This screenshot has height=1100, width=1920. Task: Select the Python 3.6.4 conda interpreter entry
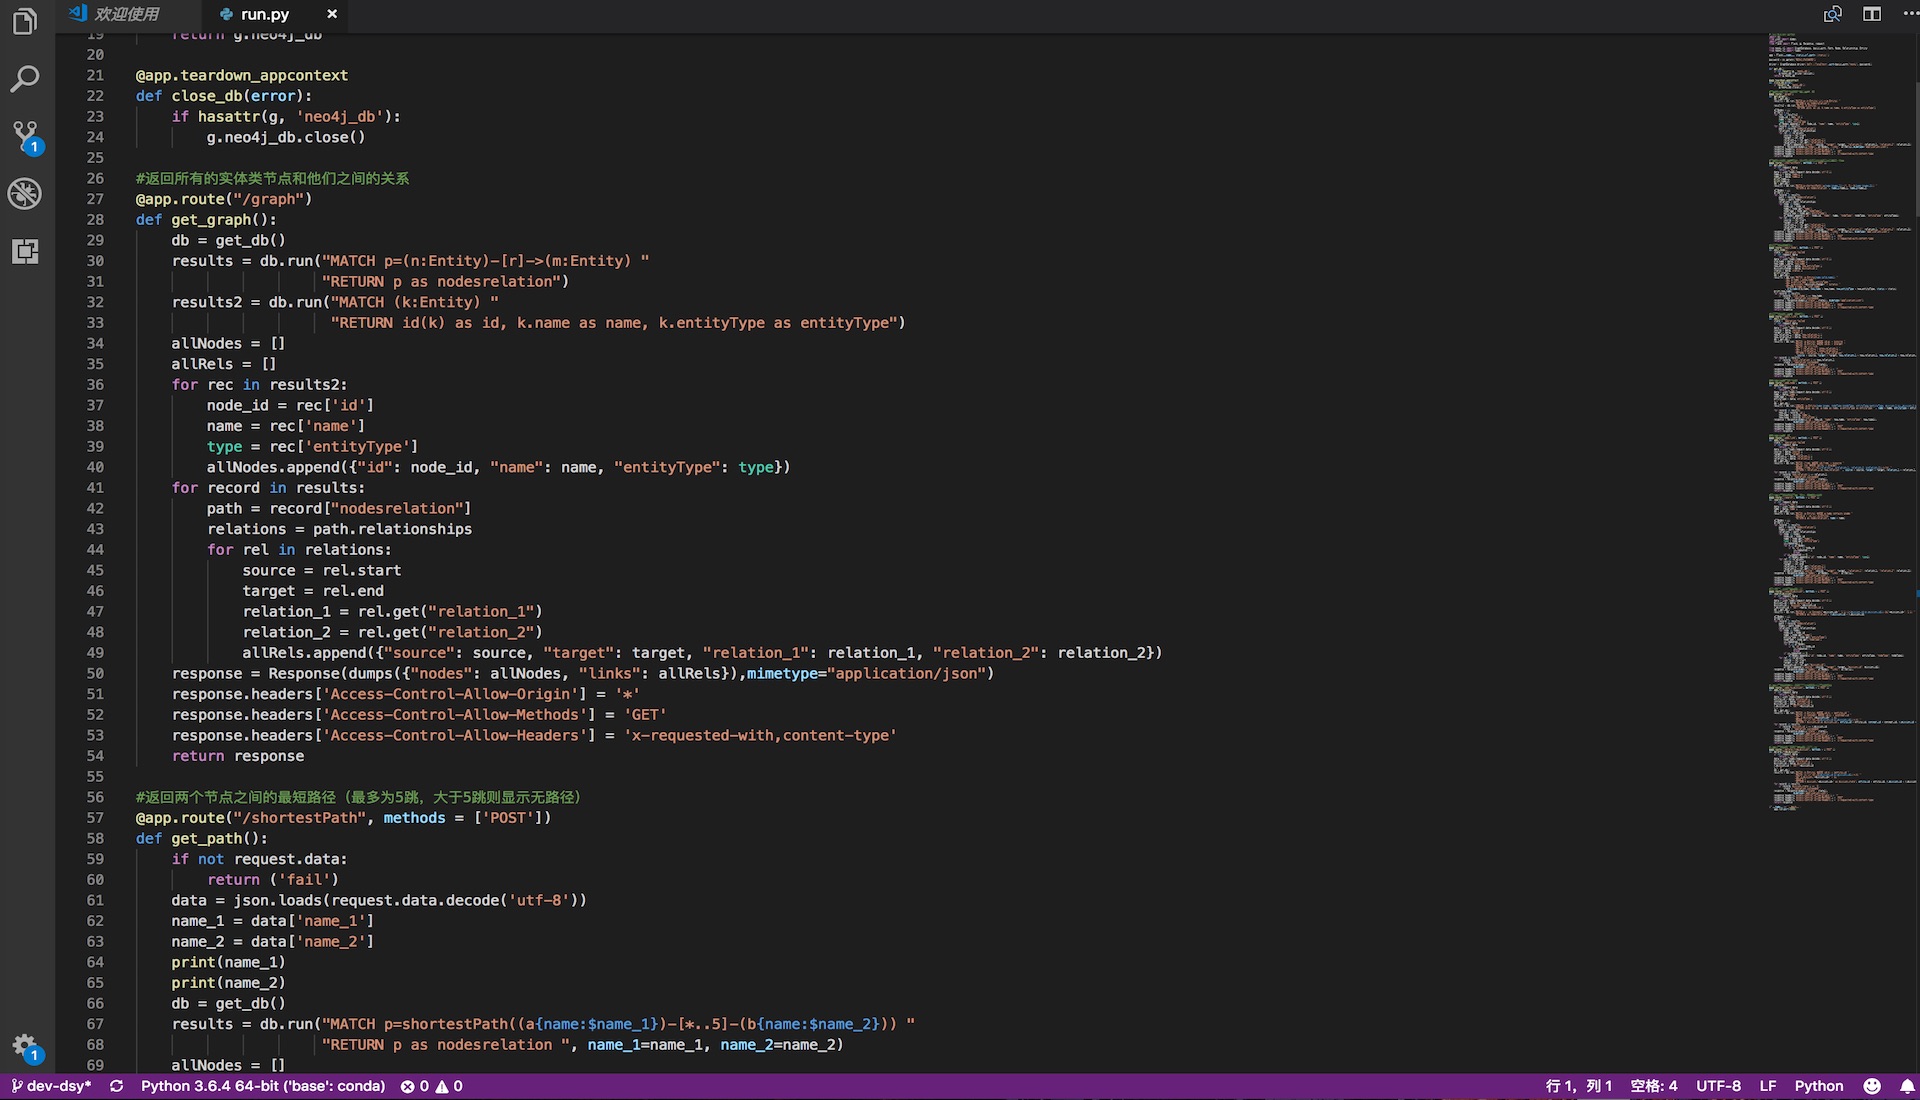click(x=263, y=1086)
